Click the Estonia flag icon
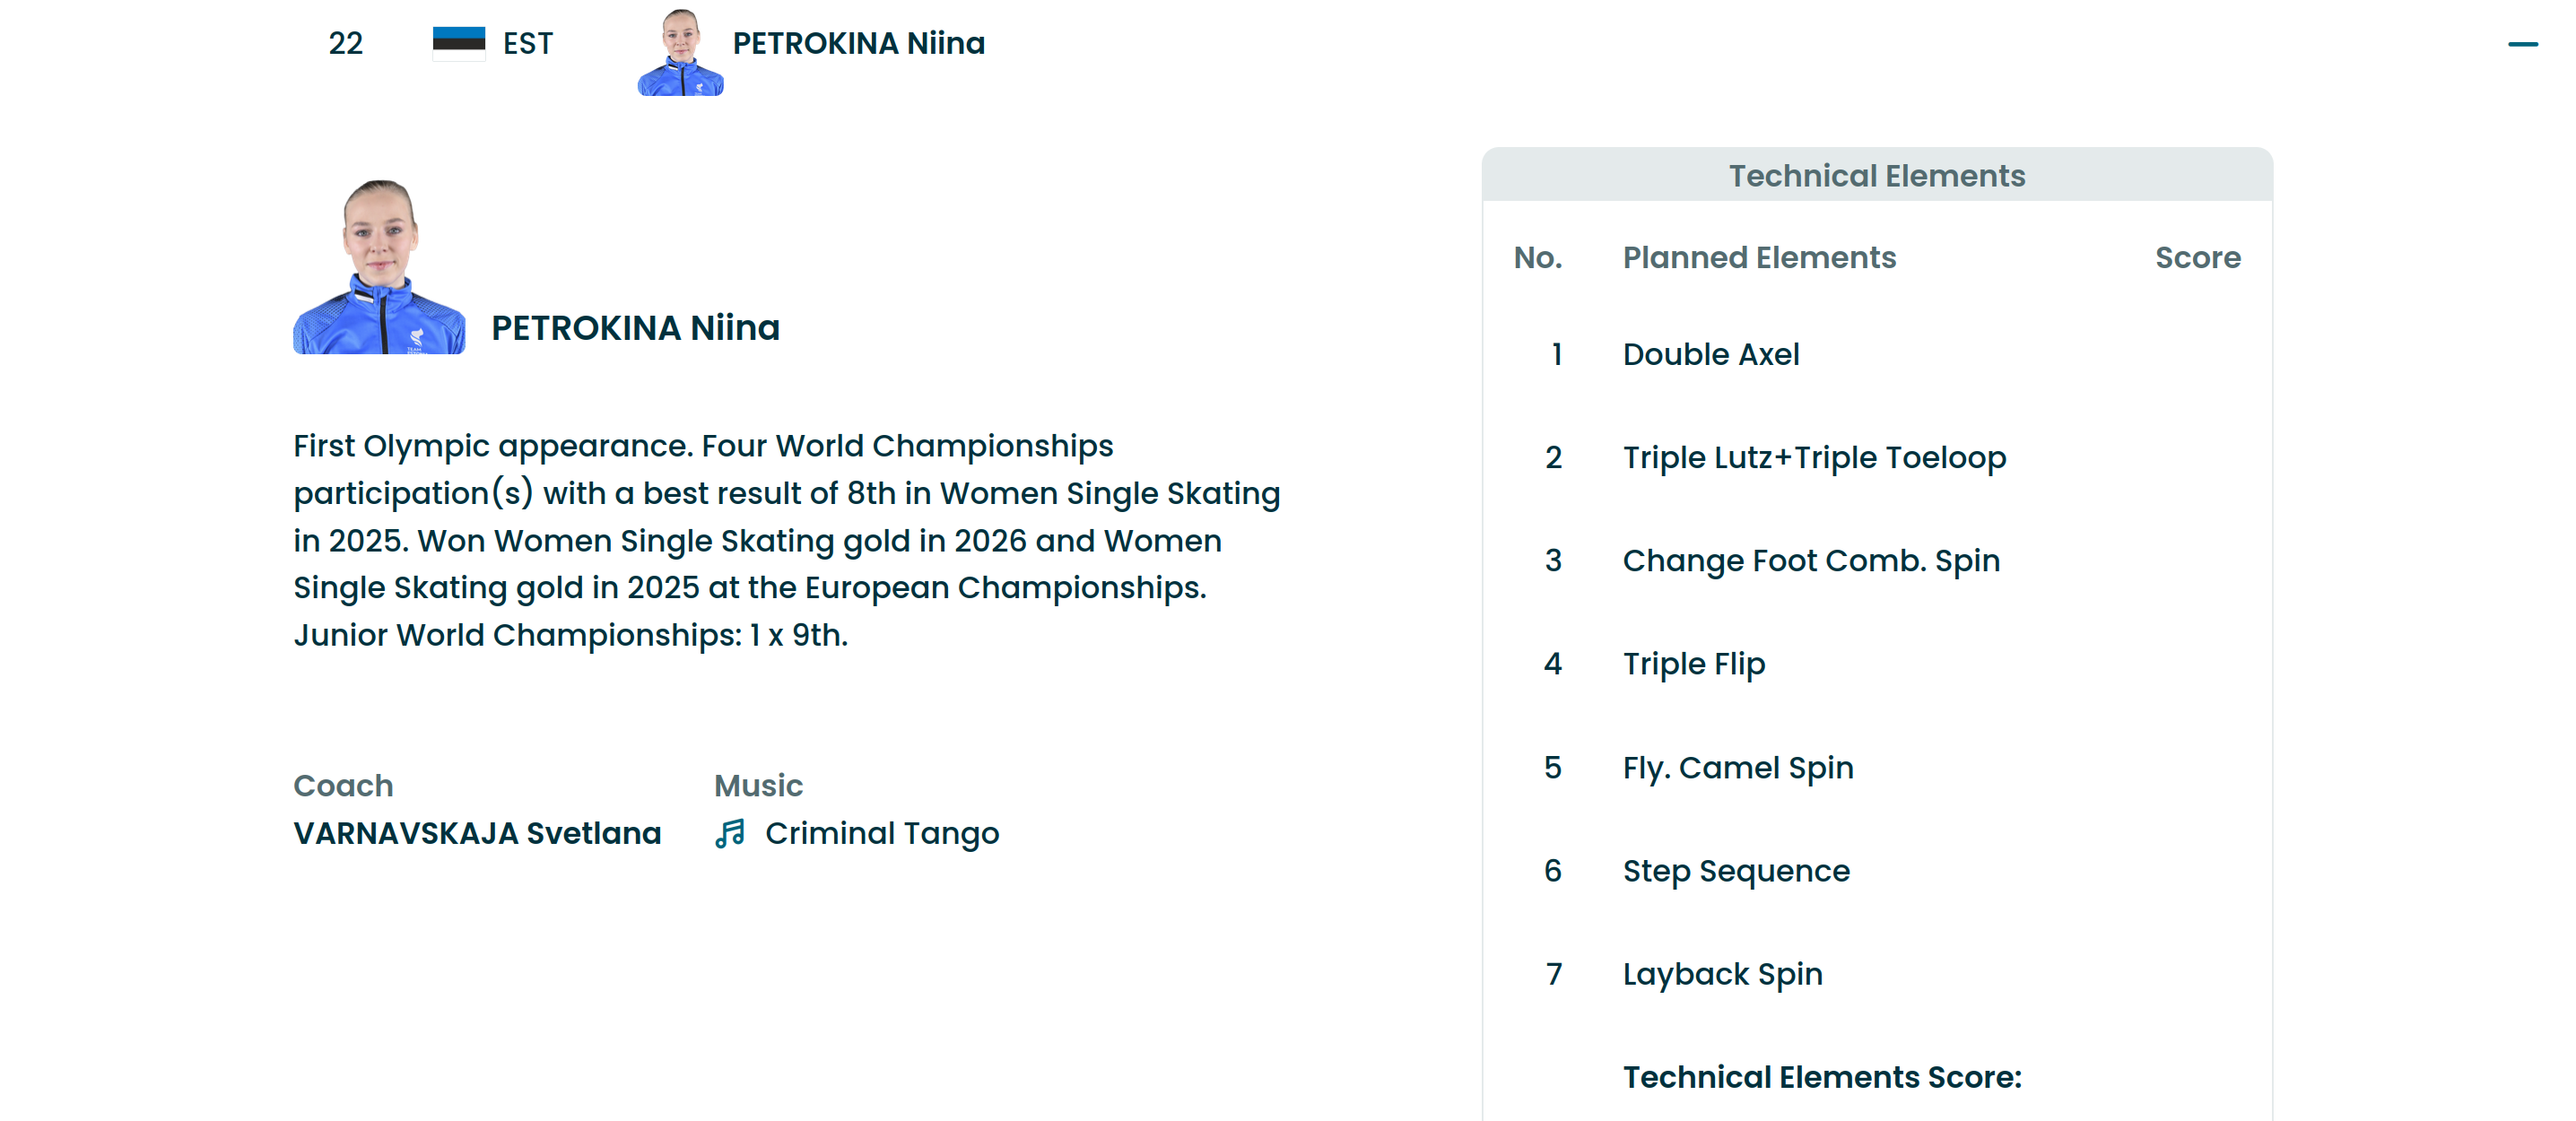The height and width of the screenshot is (1121, 2576). pyautogui.click(x=459, y=43)
